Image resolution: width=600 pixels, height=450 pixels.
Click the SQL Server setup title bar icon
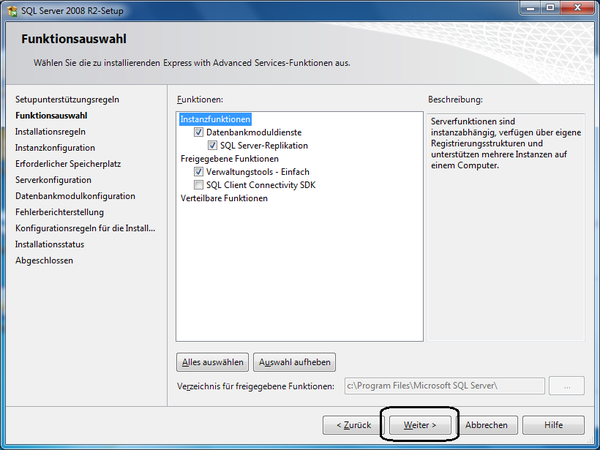pos(12,10)
